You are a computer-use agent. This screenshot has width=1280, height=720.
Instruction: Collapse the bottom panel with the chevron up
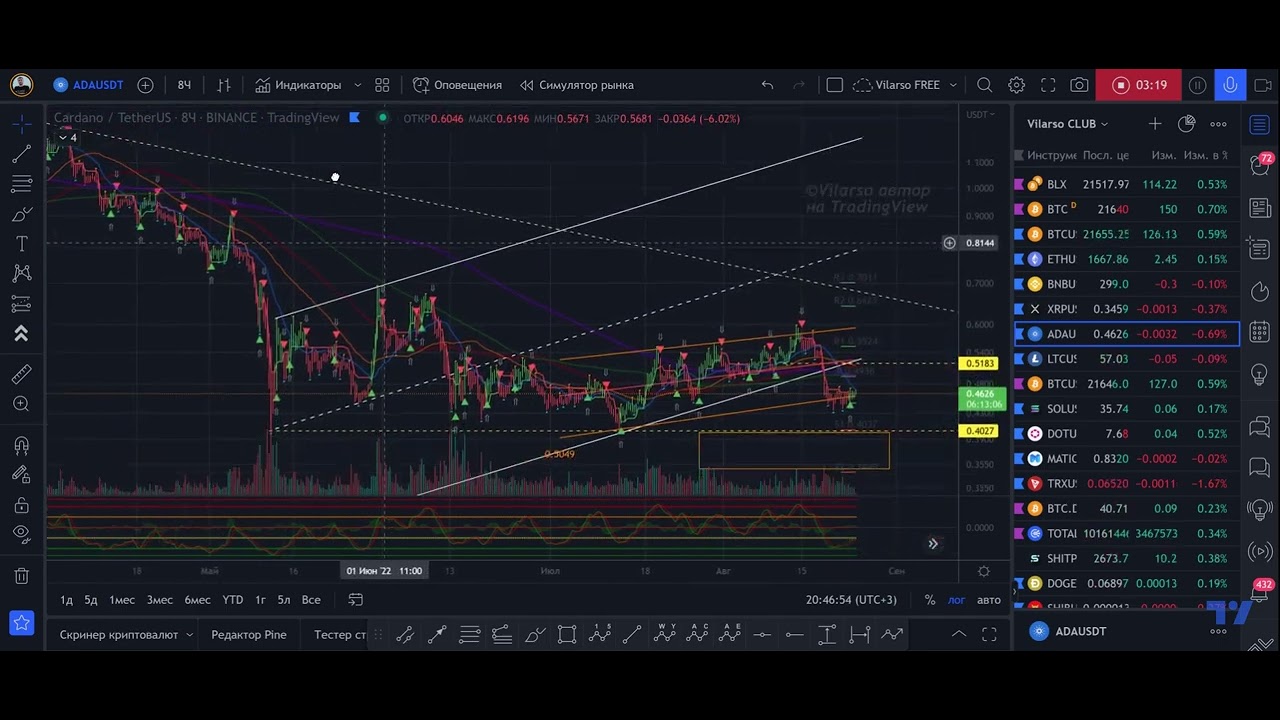pos(958,634)
